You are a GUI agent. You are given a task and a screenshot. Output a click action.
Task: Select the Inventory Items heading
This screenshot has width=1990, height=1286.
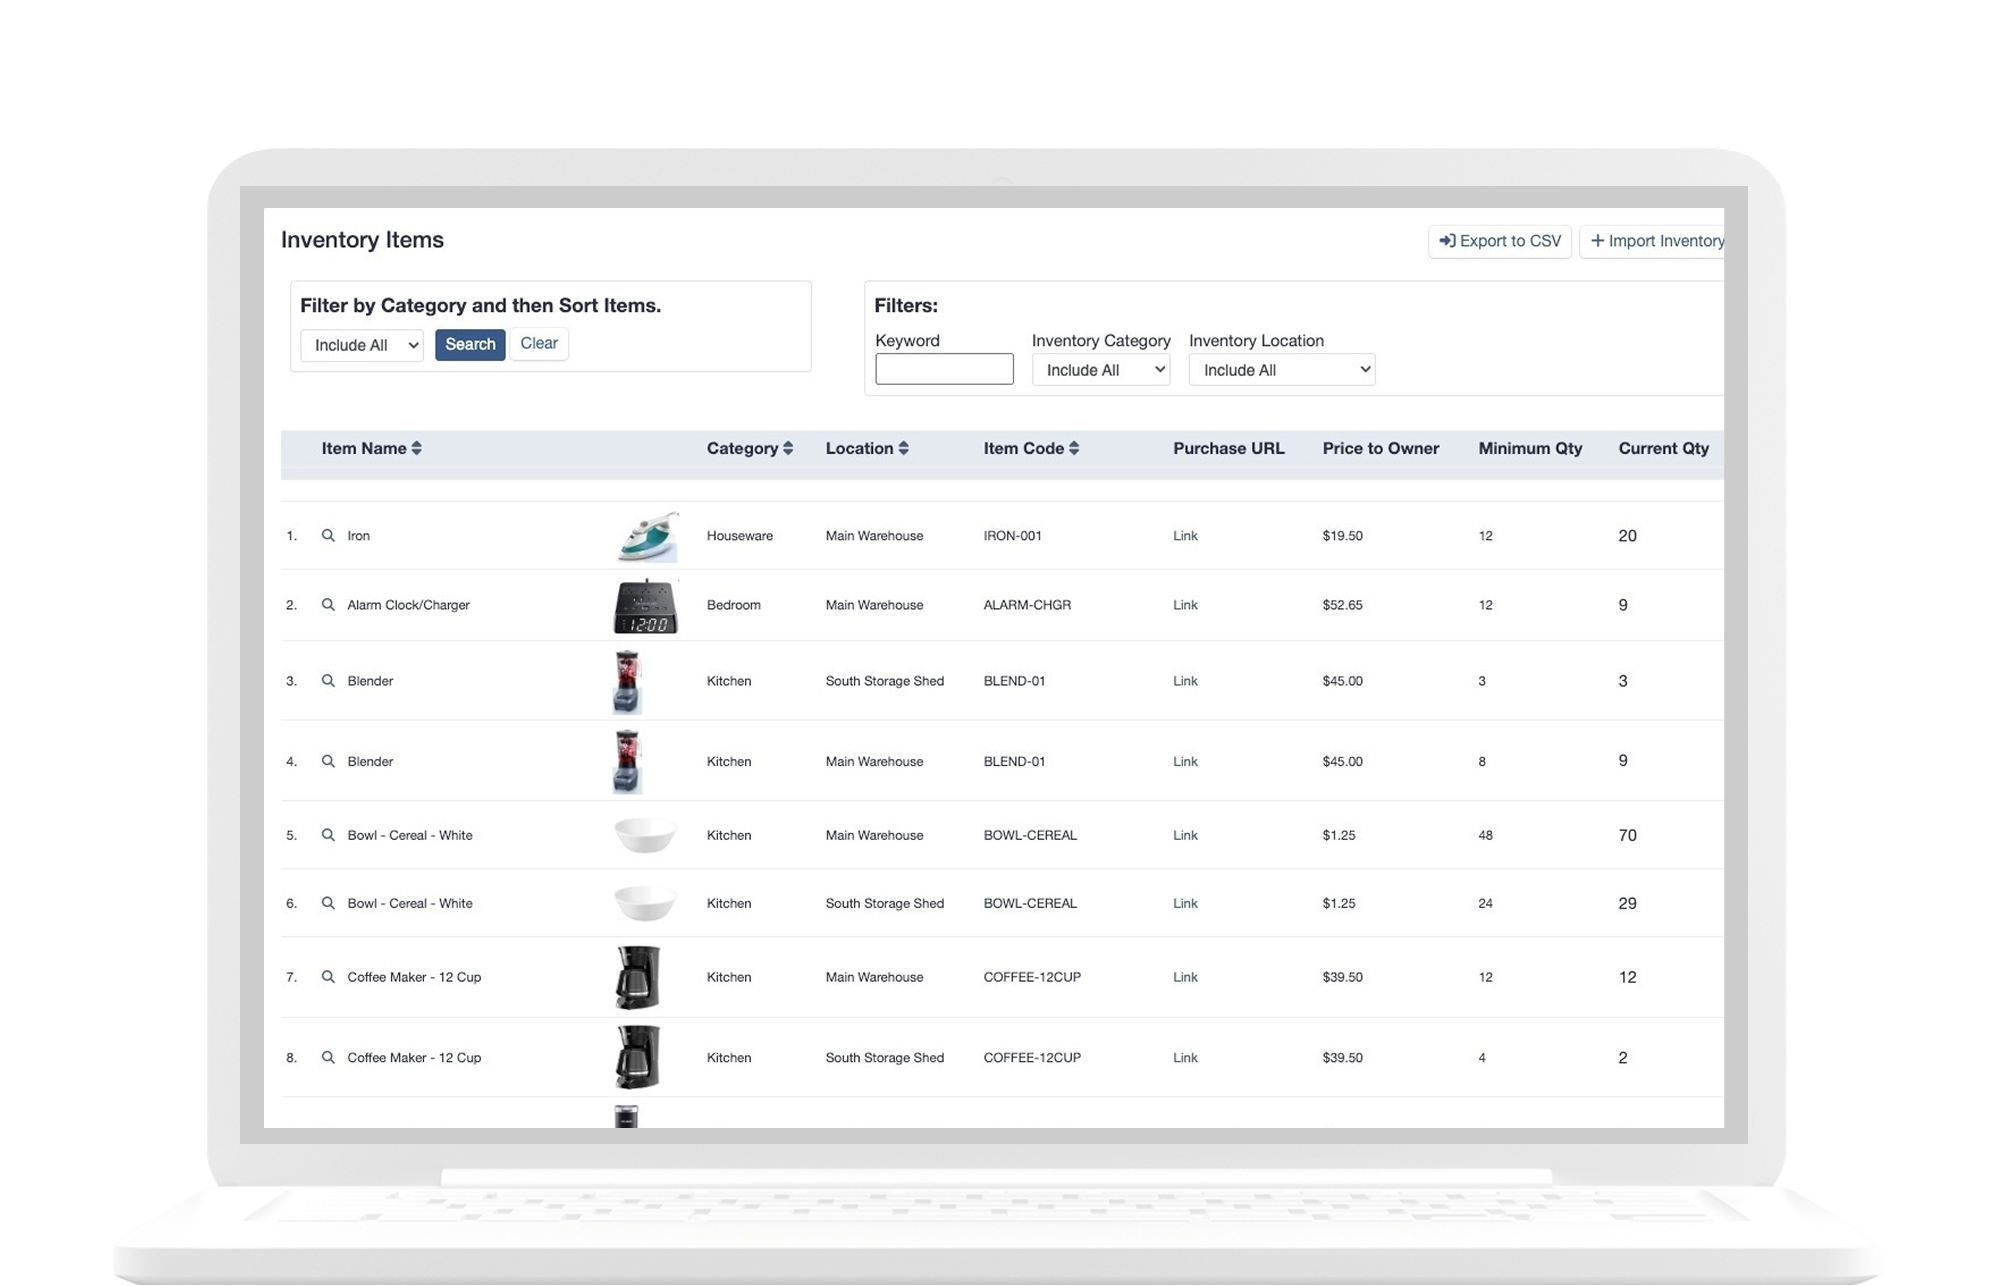[362, 240]
